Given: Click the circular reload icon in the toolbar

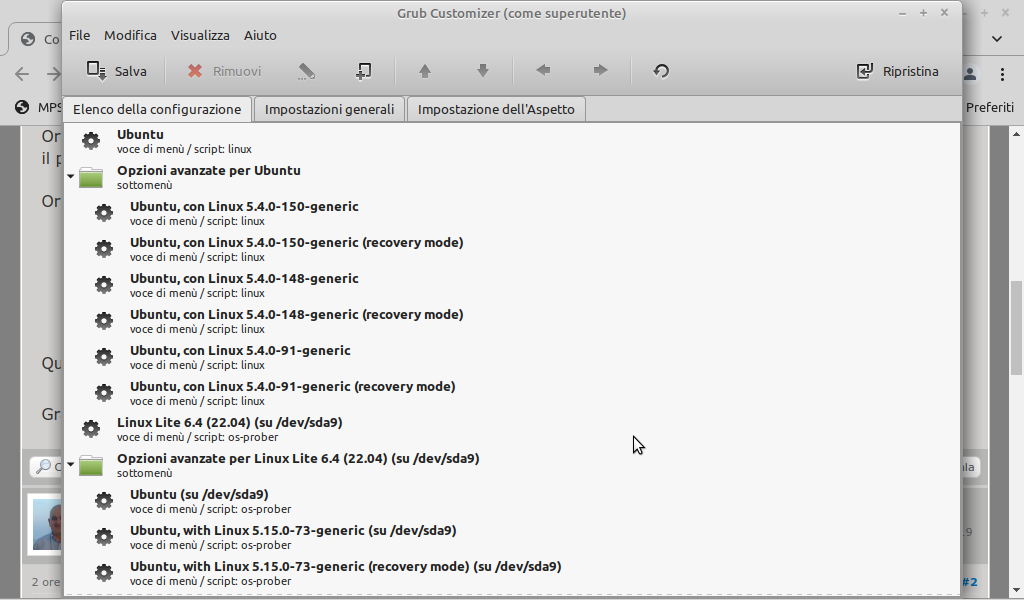Looking at the screenshot, I should coord(662,71).
